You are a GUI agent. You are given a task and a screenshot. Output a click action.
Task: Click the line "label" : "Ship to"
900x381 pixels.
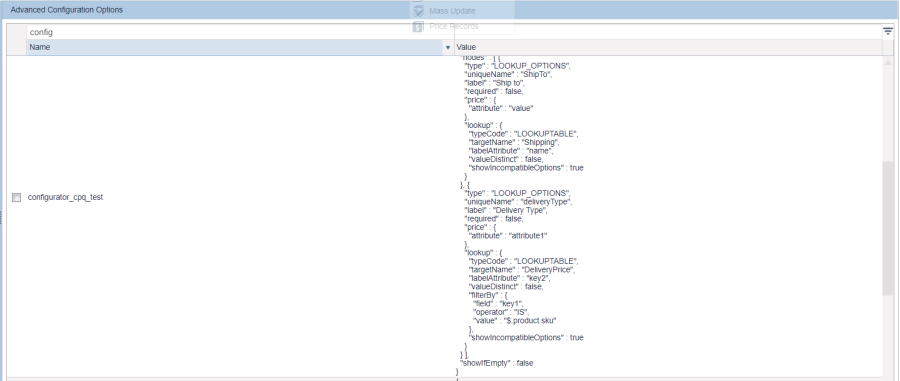[495, 83]
